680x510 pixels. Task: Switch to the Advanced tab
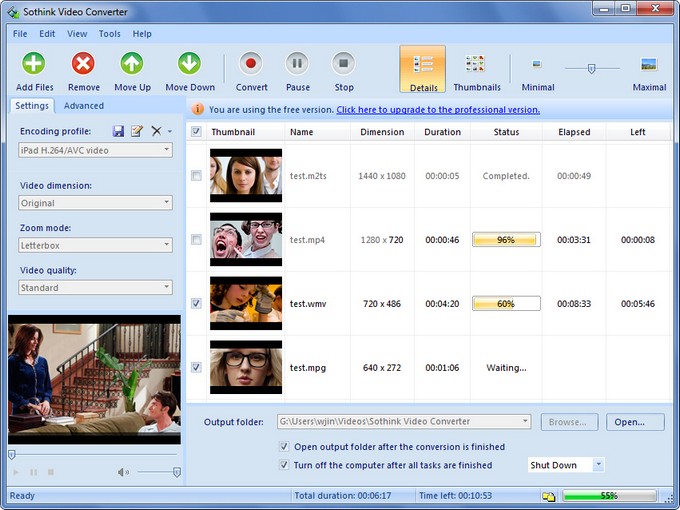(83, 105)
